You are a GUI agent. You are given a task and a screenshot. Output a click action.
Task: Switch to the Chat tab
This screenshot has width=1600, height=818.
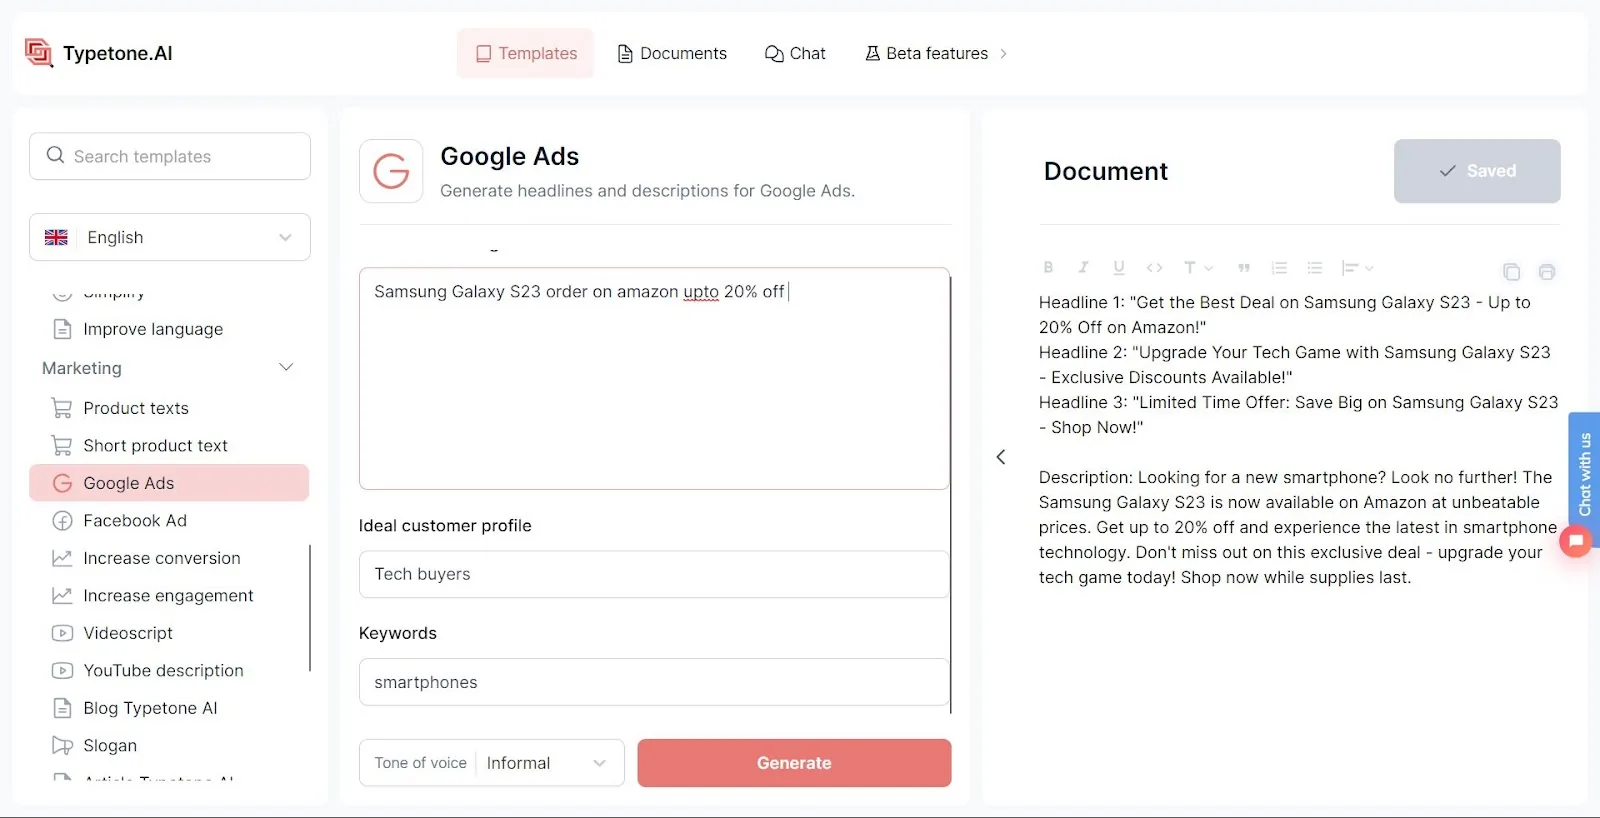(795, 53)
